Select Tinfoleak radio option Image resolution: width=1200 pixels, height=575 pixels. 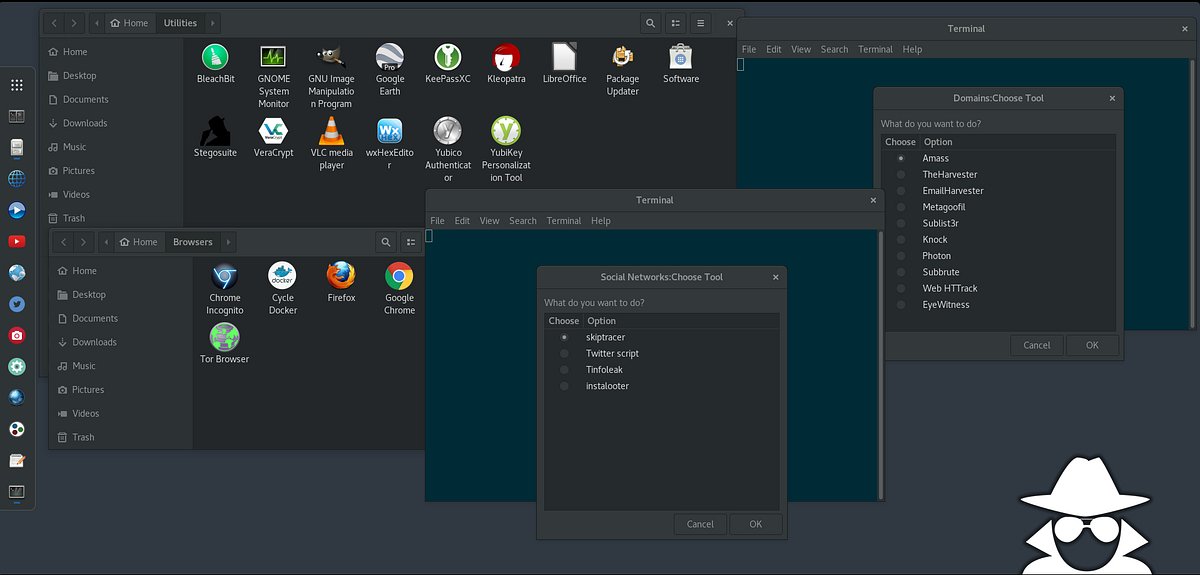point(564,369)
